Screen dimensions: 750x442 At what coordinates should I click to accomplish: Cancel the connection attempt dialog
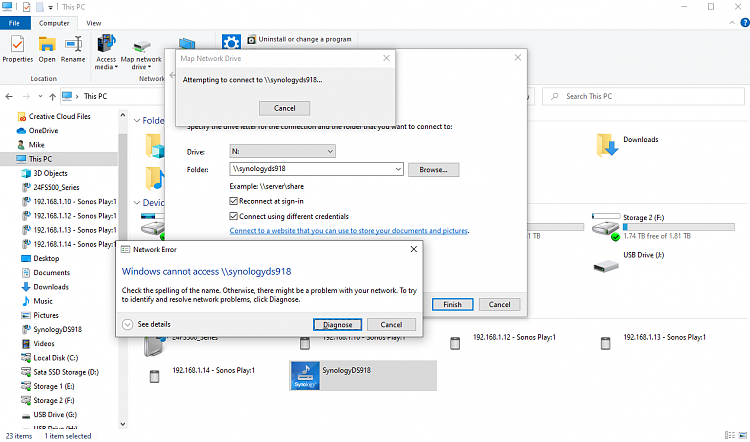click(x=285, y=108)
